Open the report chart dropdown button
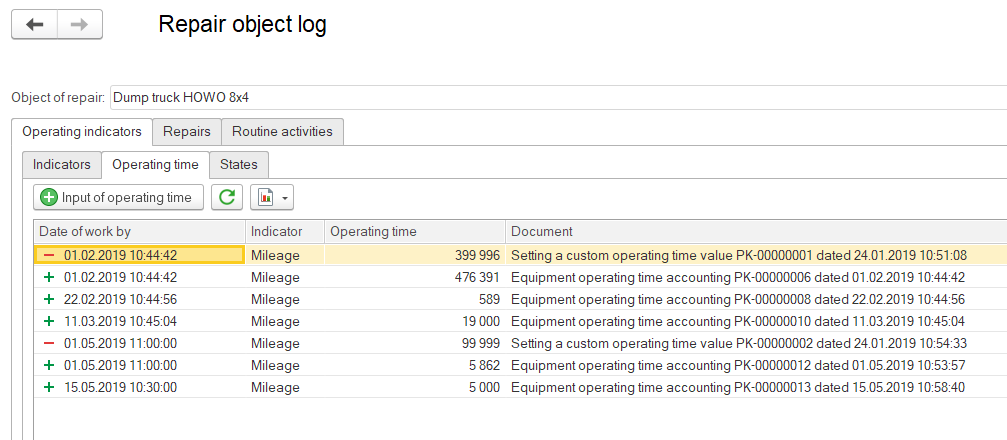Image resolution: width=1007 pixels, height=440 pixels. point(271,197)
